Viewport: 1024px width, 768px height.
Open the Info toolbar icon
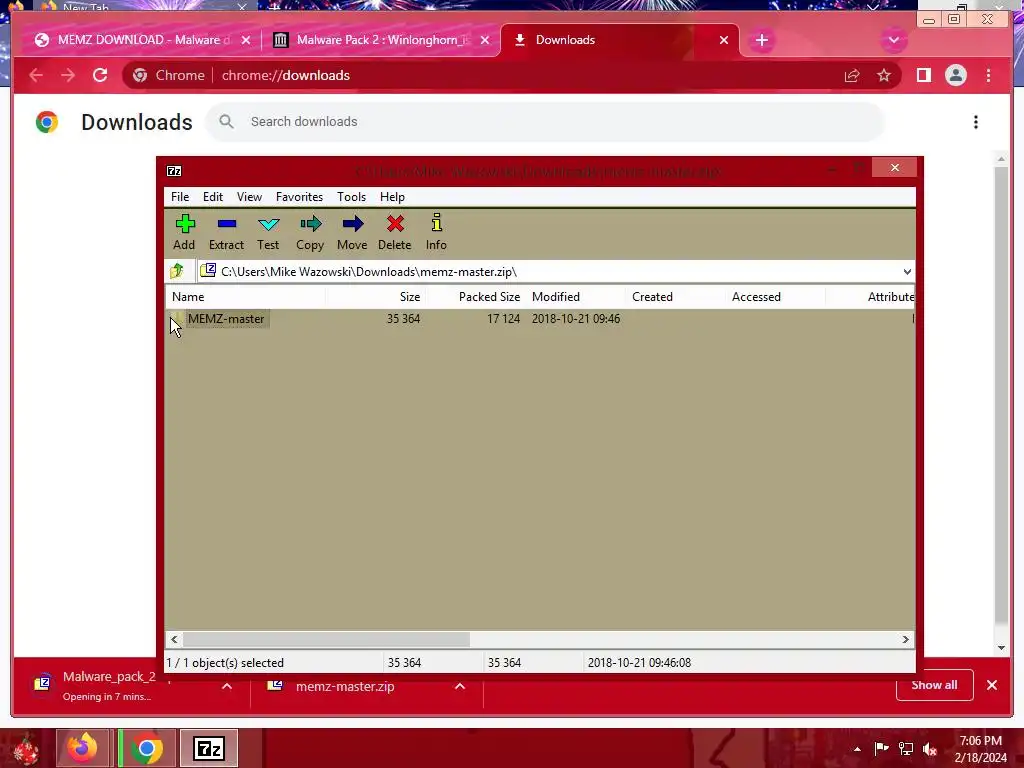(436, 232)
